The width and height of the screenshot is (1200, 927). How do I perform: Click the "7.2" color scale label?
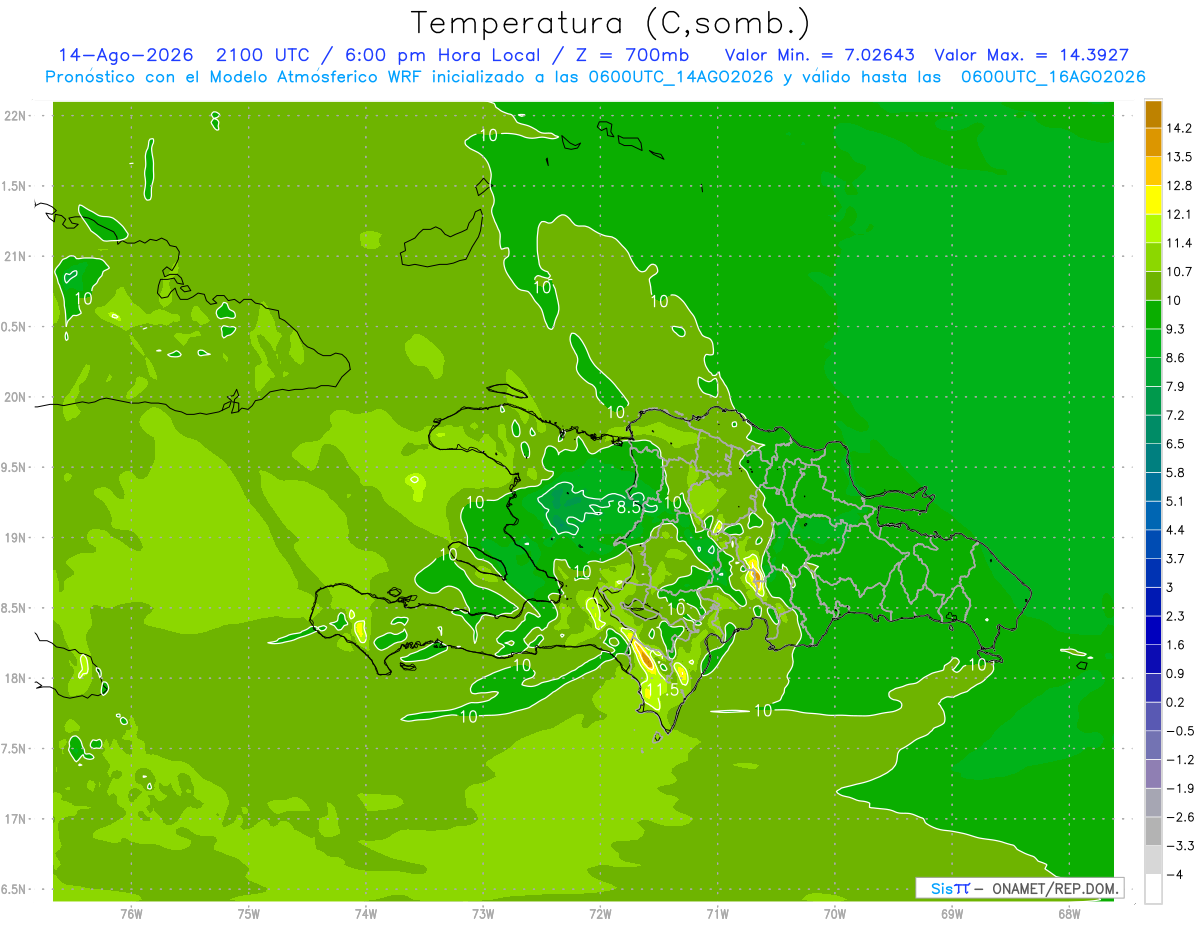click(x=1175, y=415)
